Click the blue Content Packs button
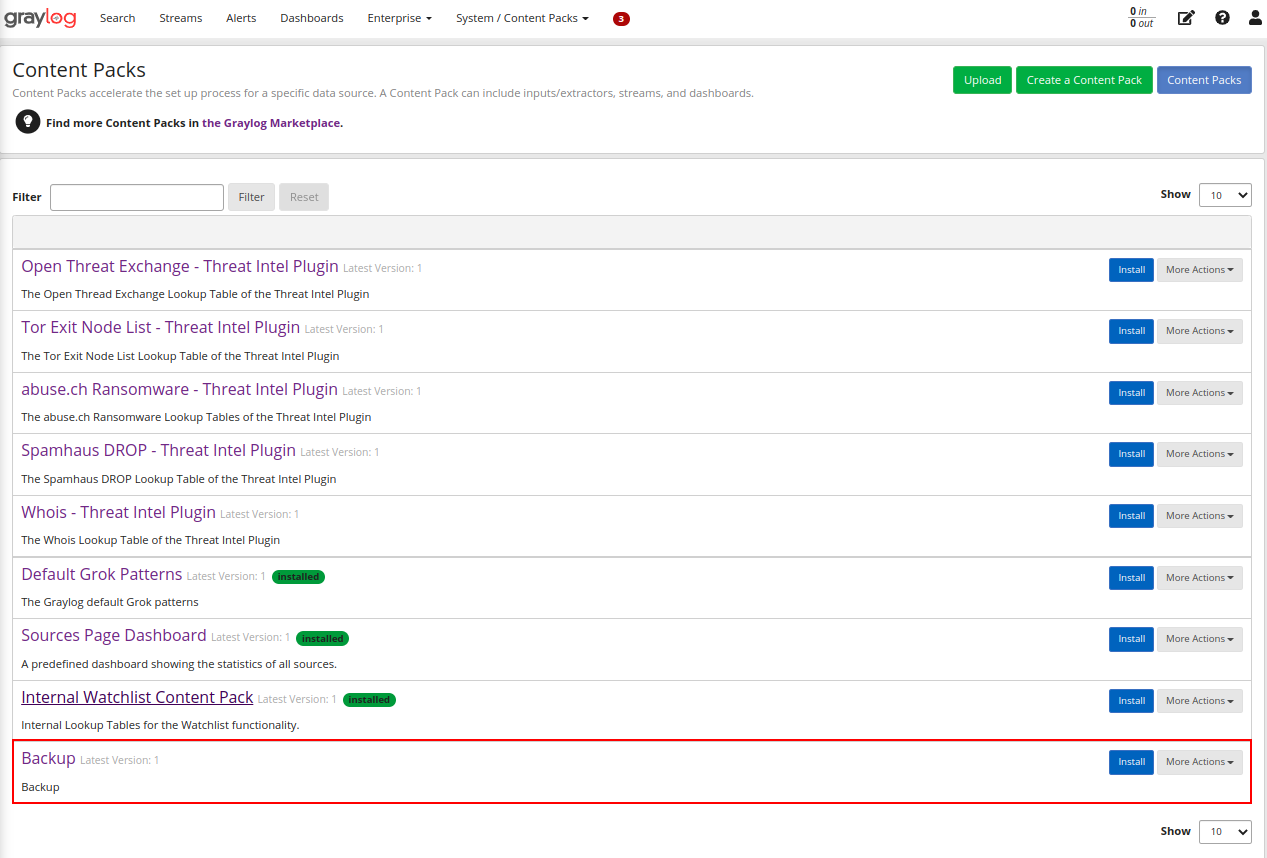The image size is (1267, 858). 1204,80
